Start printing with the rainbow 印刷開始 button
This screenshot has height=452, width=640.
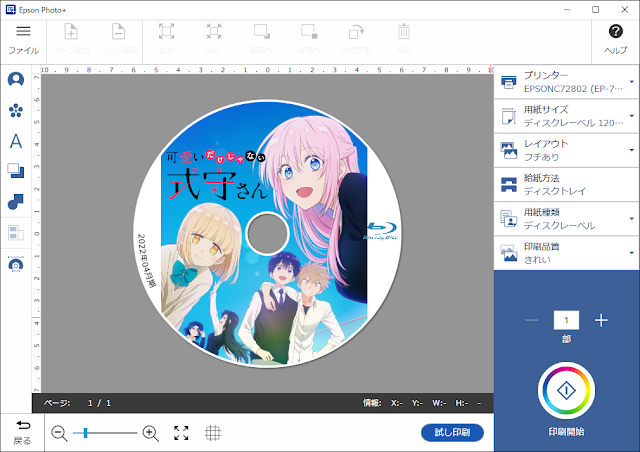pyautogui.click(x=566, y=390)
